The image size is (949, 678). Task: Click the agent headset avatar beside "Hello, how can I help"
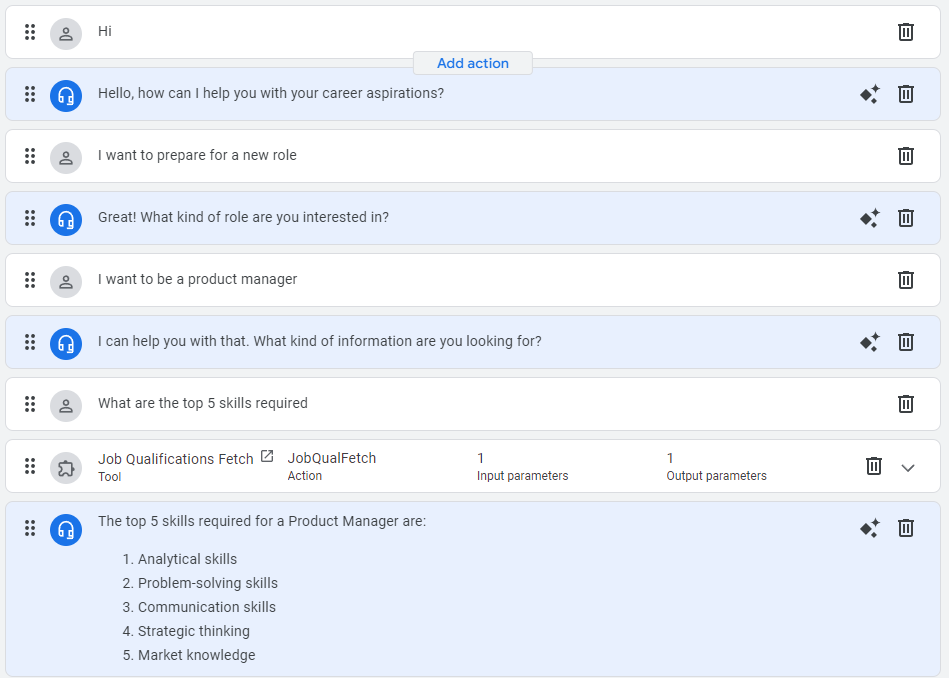[x=66, y=94]
